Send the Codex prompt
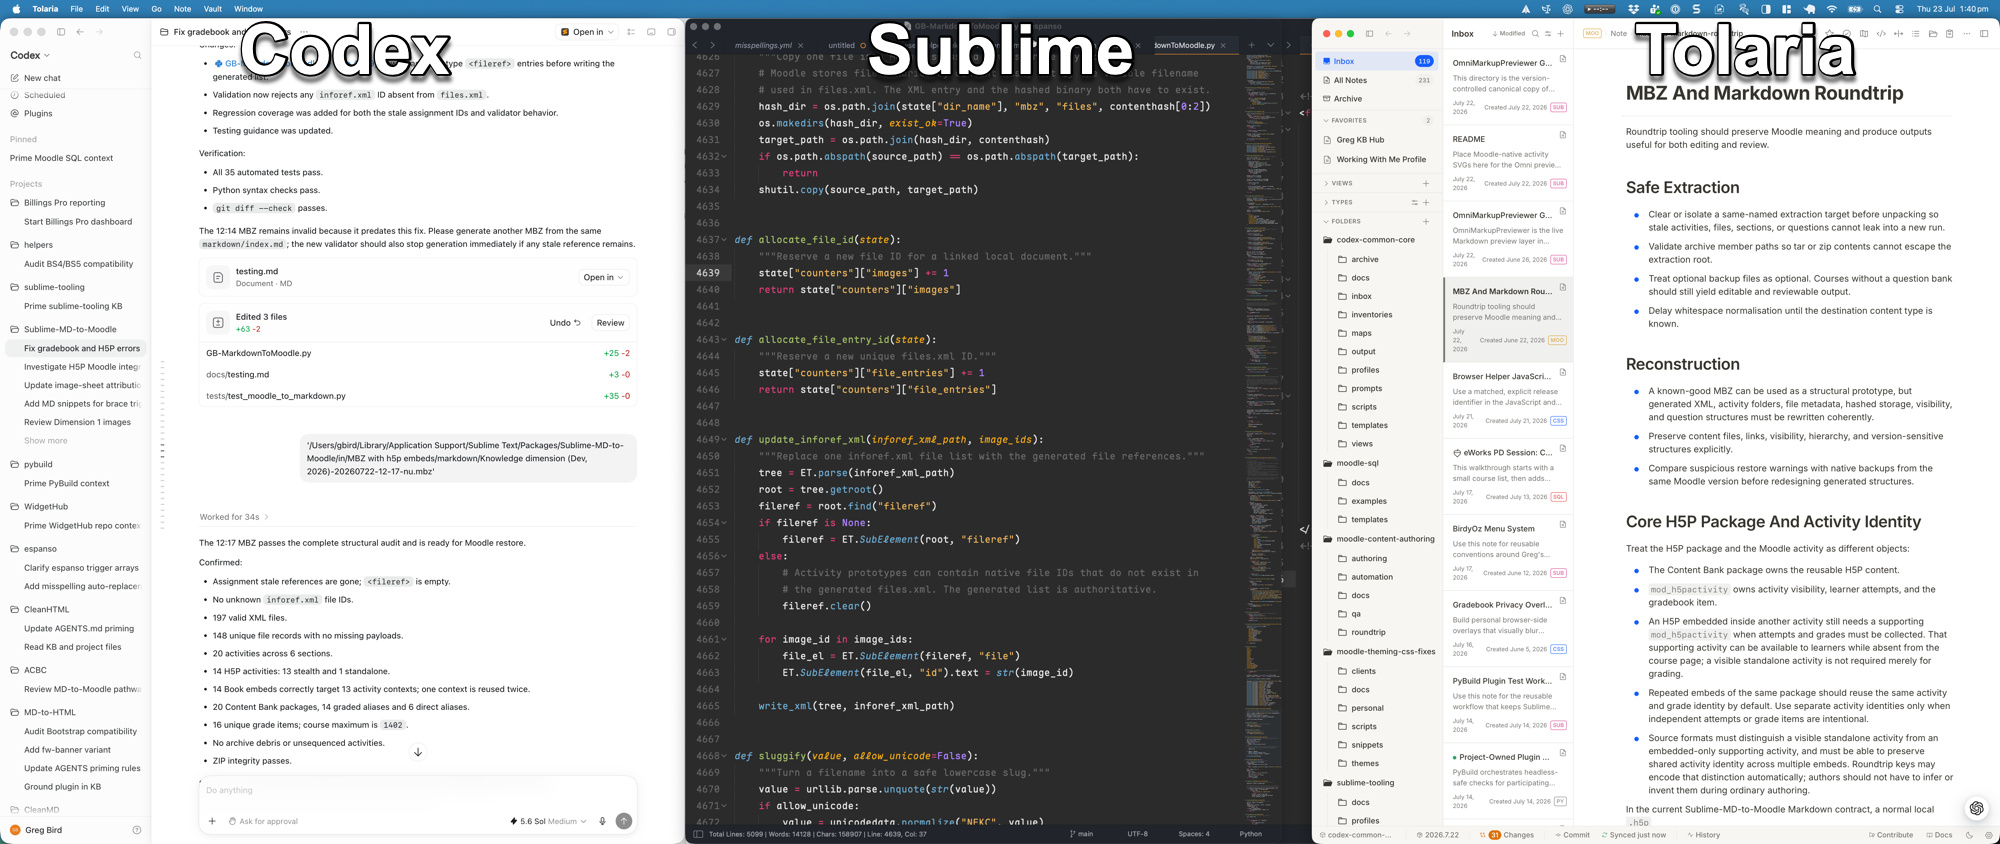The width and height of the screenshot is (2000, 844). pos(624,821)
